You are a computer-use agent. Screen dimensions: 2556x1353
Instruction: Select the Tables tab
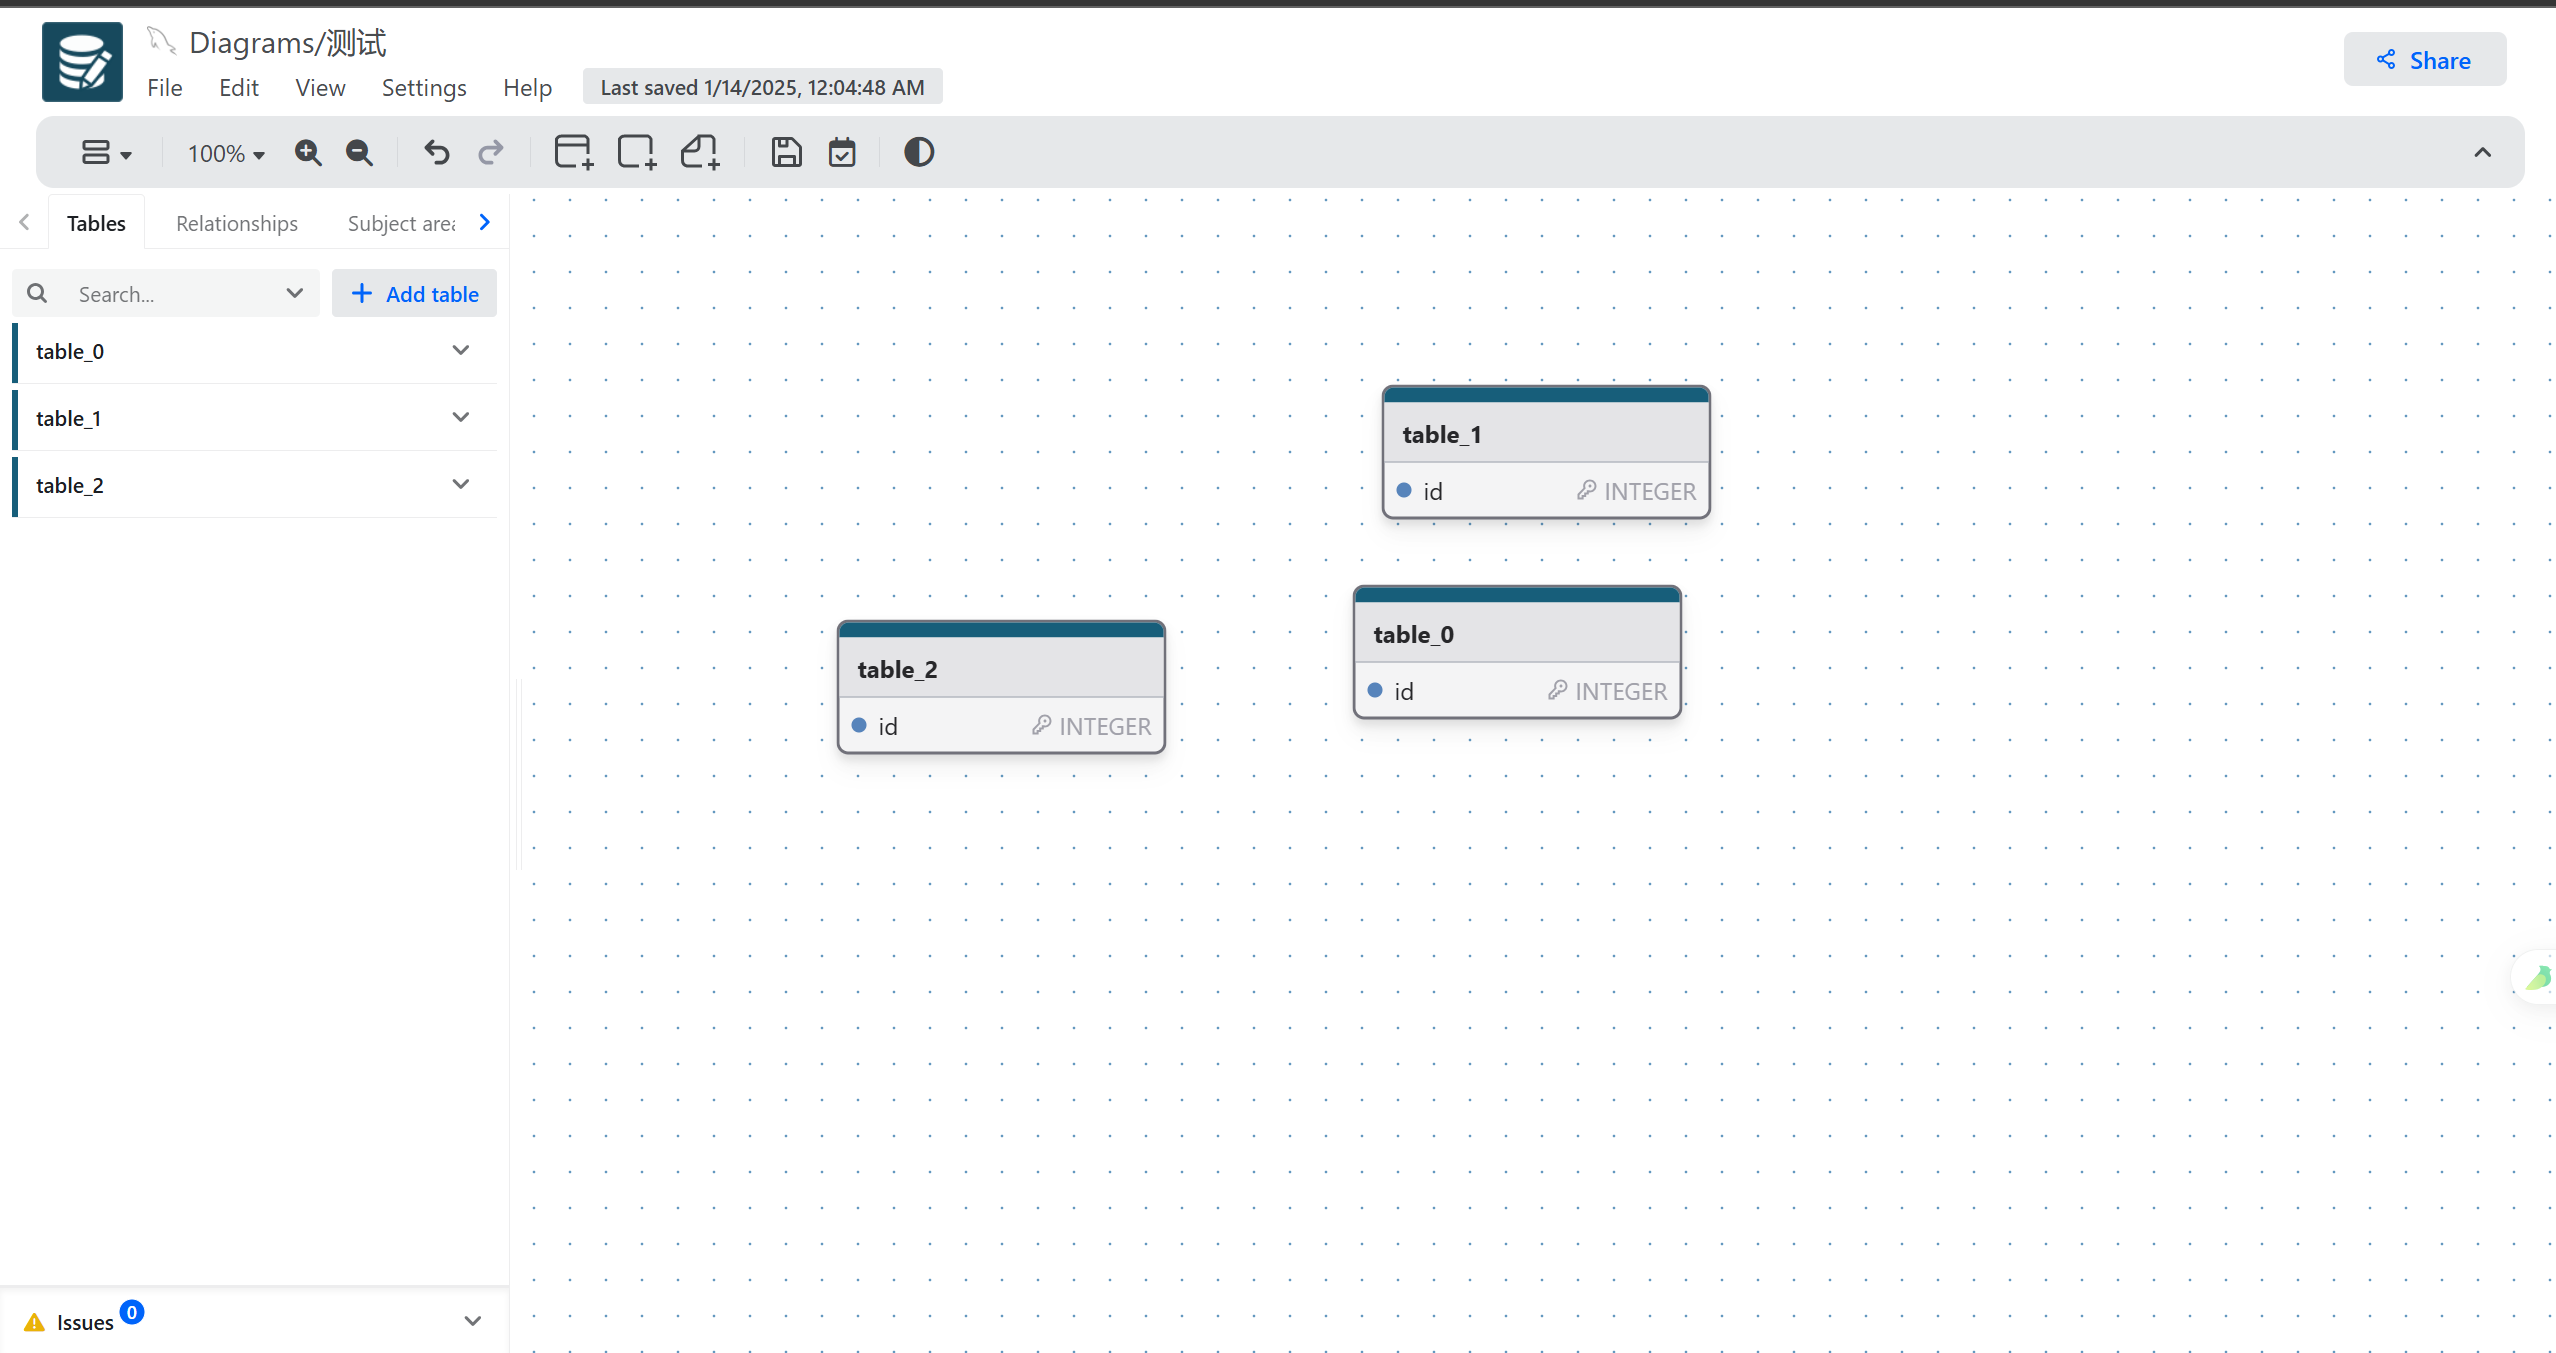click(x=96, y=223)
